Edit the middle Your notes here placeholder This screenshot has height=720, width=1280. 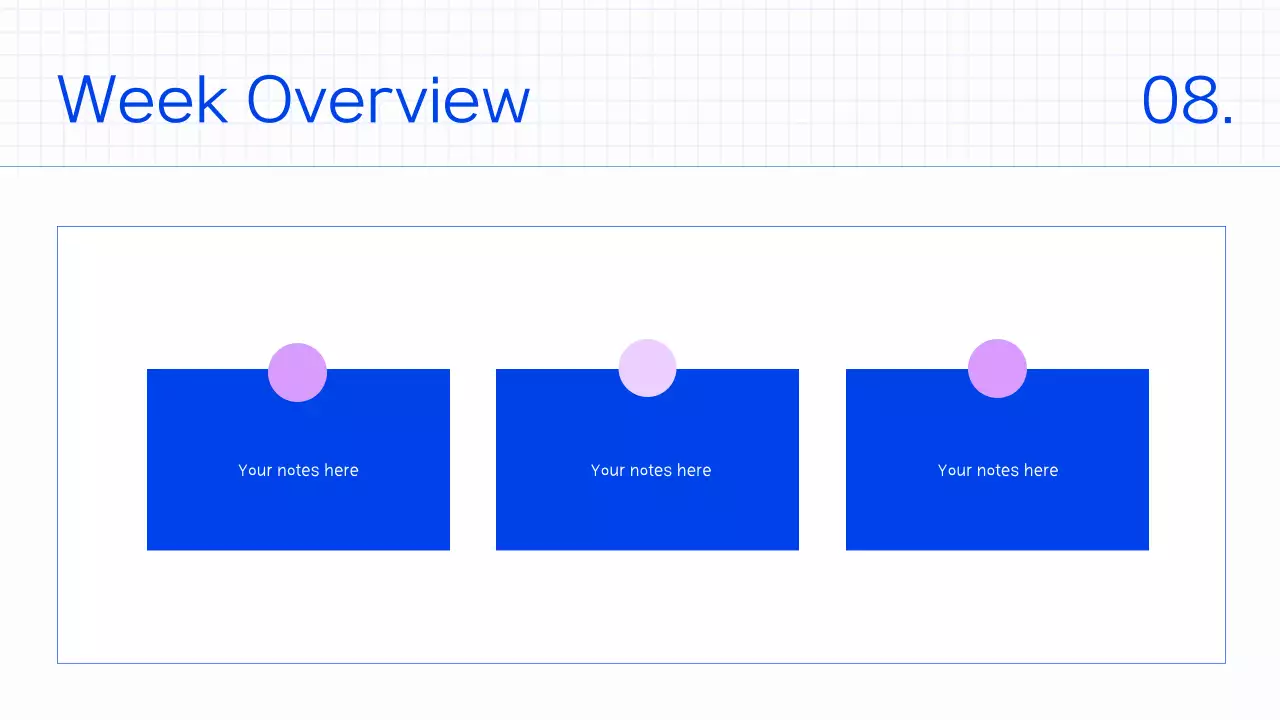pyautogui.click(x=651, y=470)
